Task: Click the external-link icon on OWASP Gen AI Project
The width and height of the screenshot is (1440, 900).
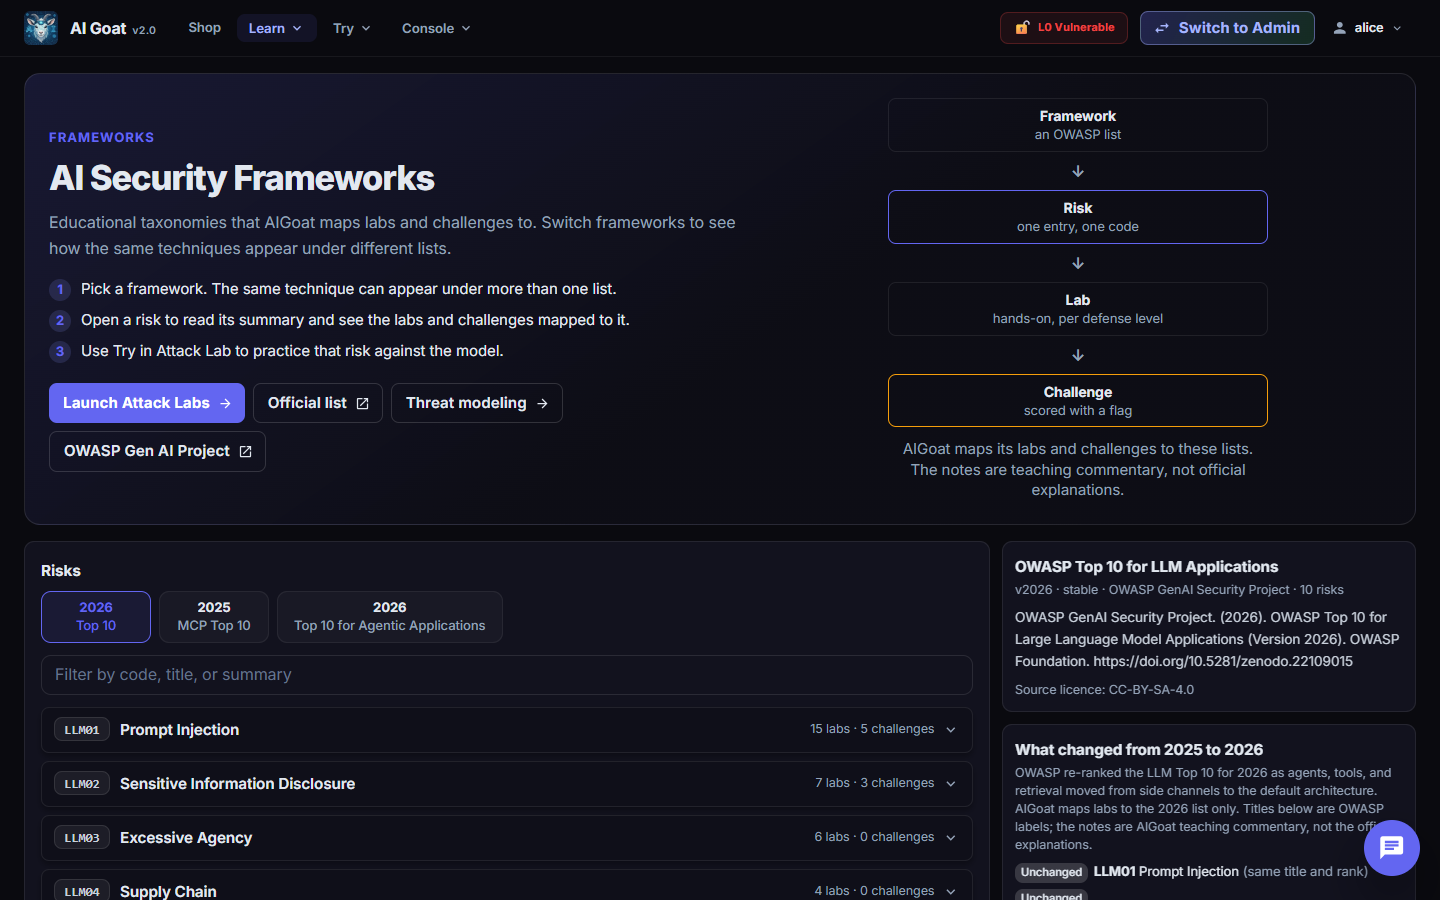Action: click(245, 452)
